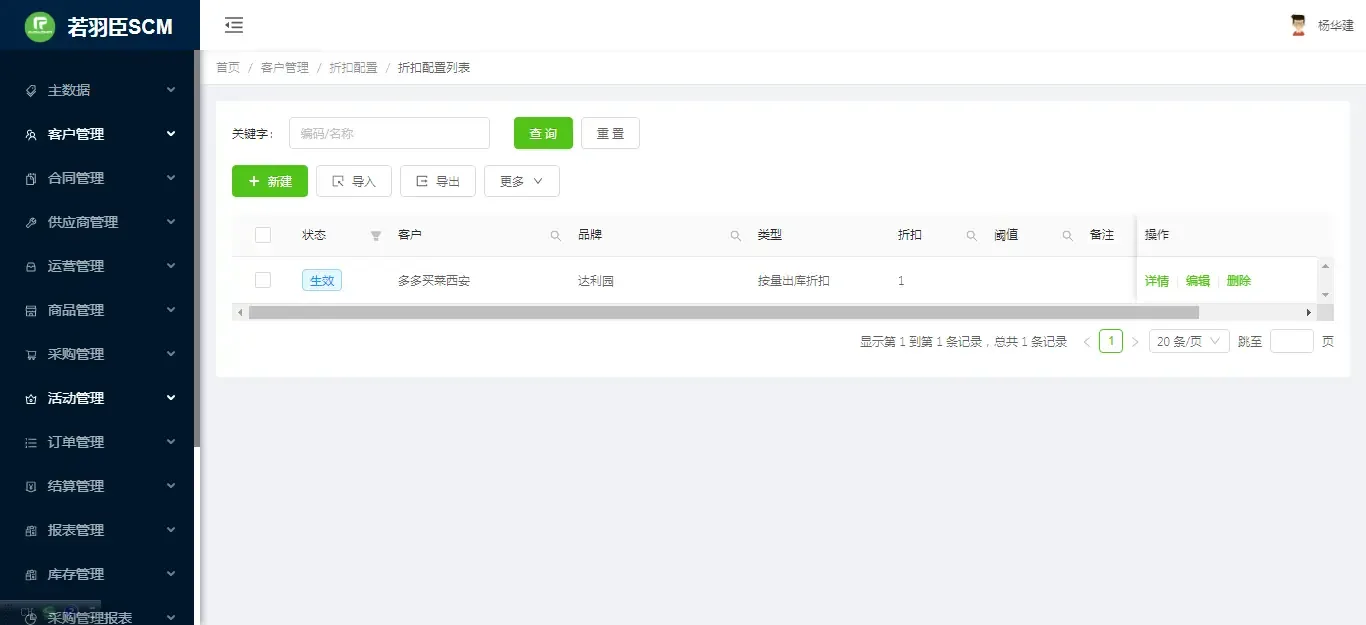Expand 主数据 menu chevron
Viewport: 1366px width, 625px height.
tap(171, 90)
